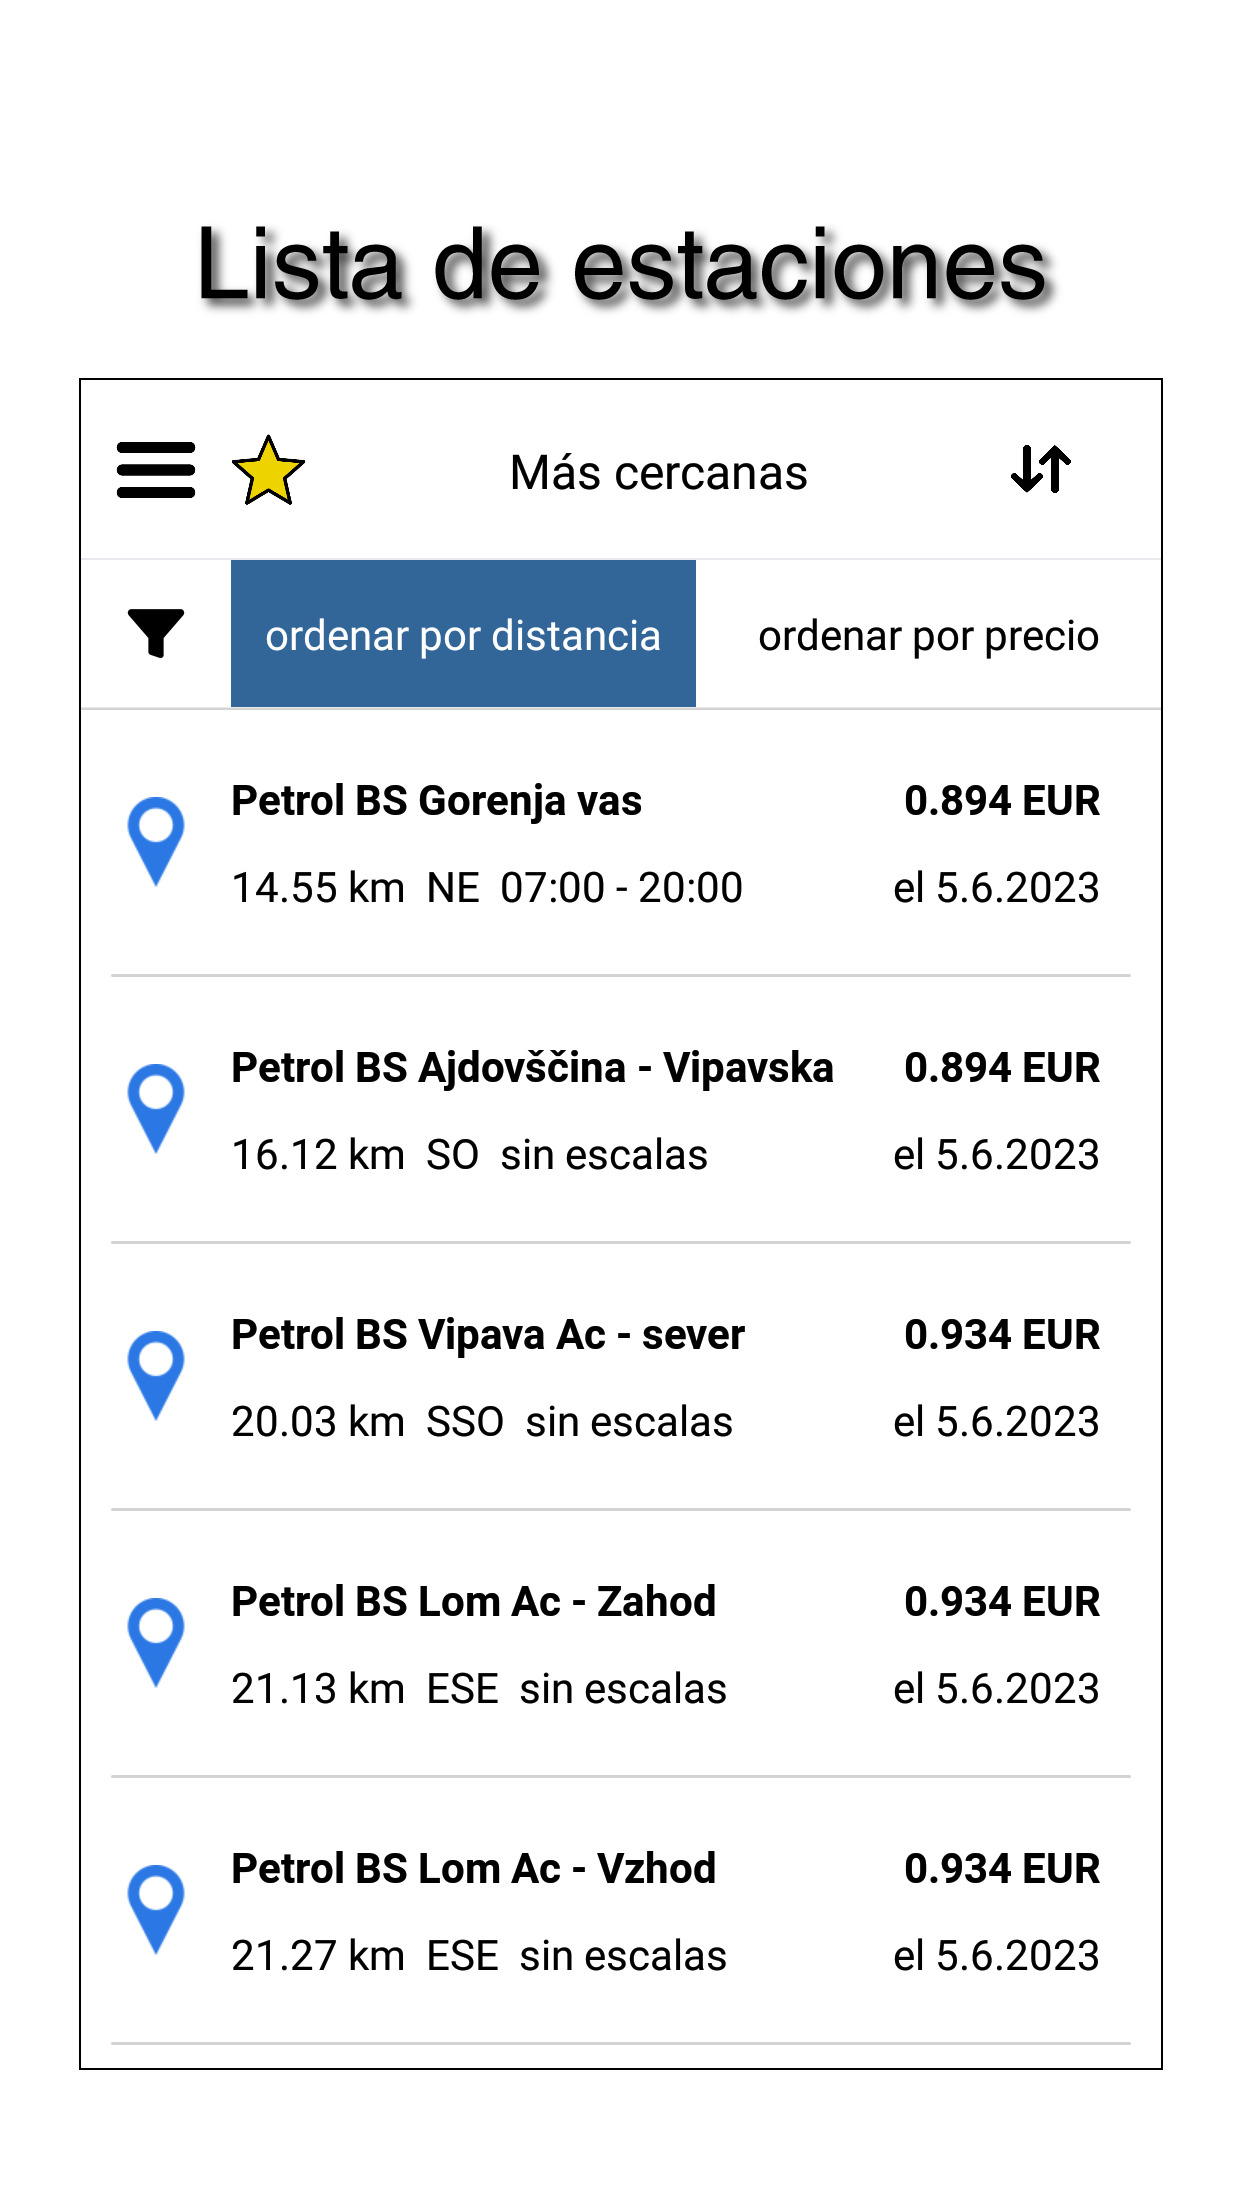Screen dimensions: 1242x2208
Task: Tap map pin for Ajdovščina - Vipavska
Action: 156,1106
